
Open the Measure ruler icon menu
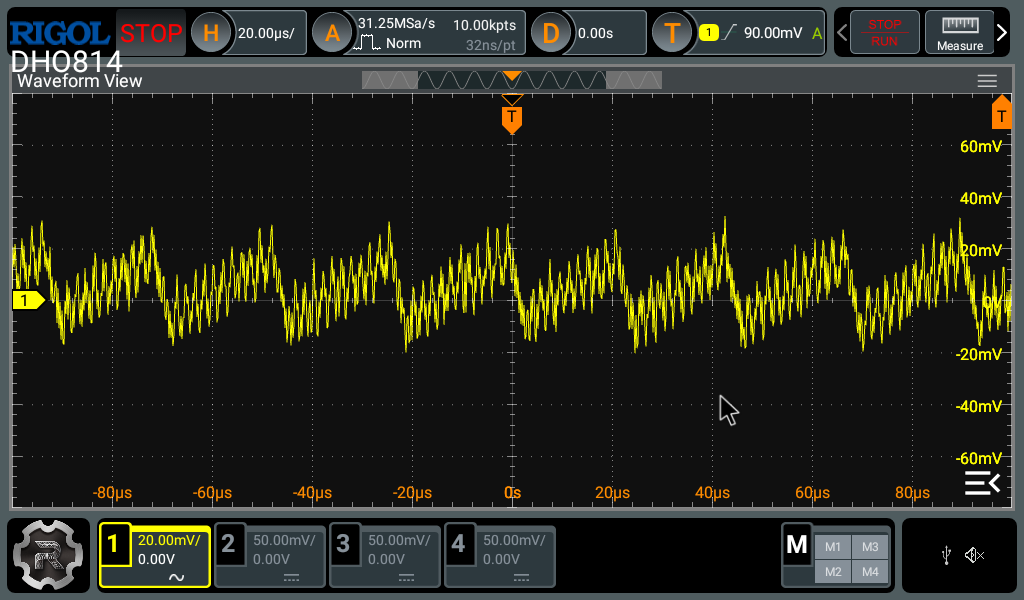pyautogui.click(x=959, y=33)
